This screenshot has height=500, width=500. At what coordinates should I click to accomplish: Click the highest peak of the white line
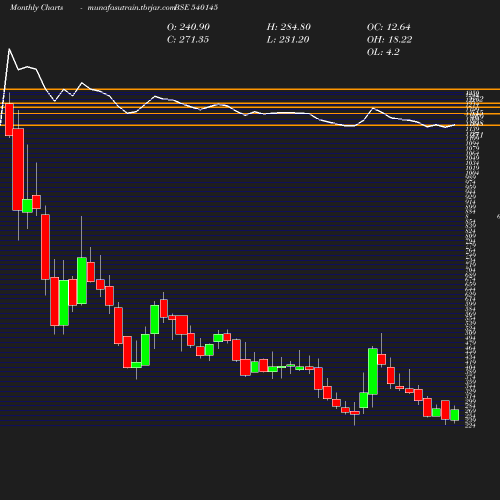(9, 49)
